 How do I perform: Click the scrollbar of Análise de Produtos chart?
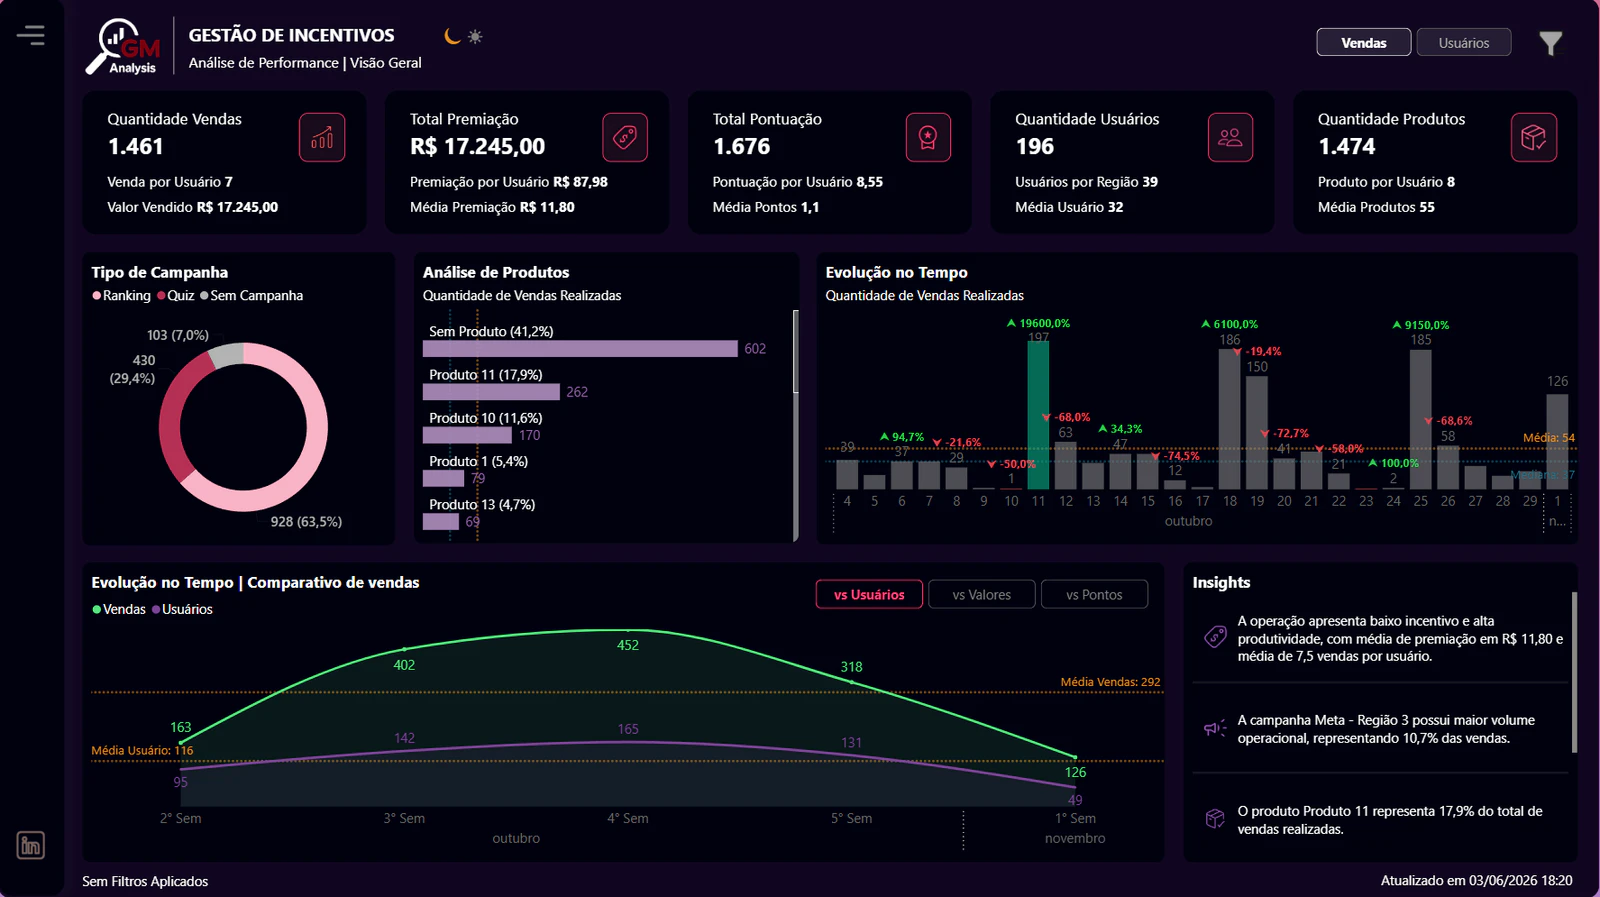pos(796,352)
